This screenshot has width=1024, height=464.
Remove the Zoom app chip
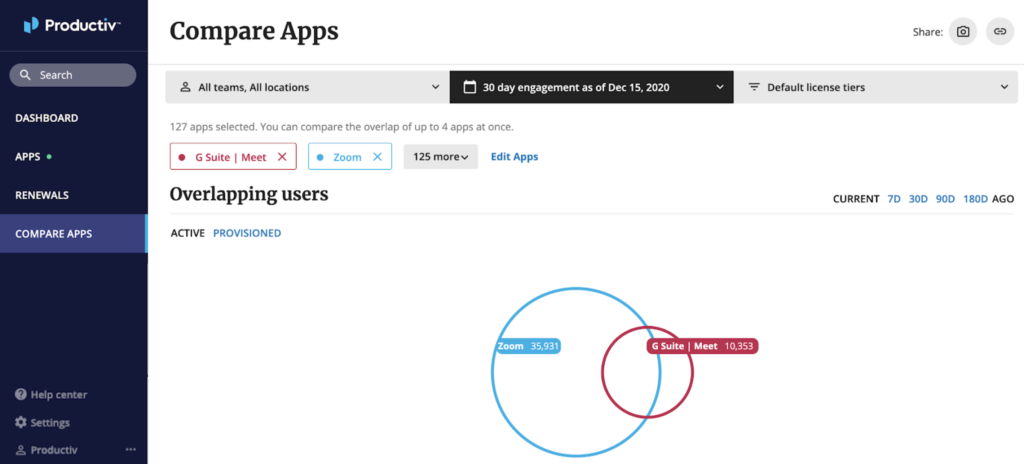click(x=377, y=157)
